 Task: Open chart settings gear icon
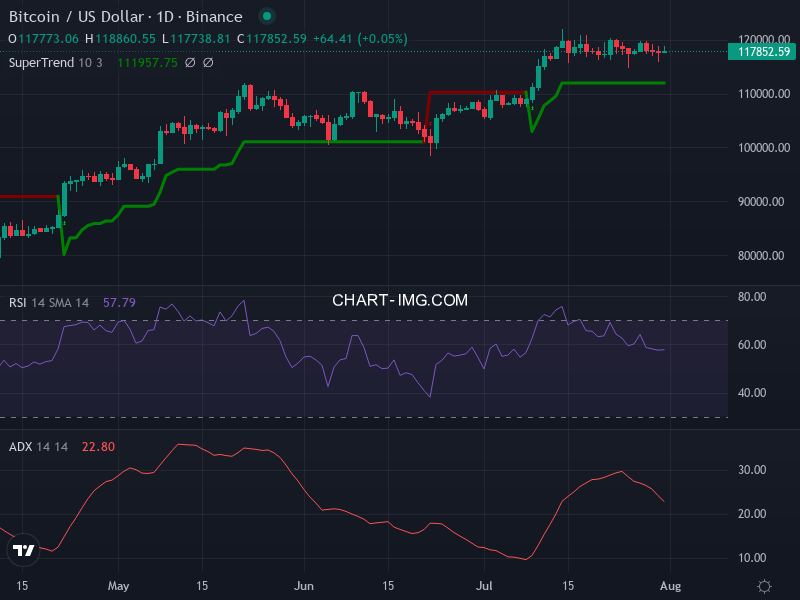point(764,586)
